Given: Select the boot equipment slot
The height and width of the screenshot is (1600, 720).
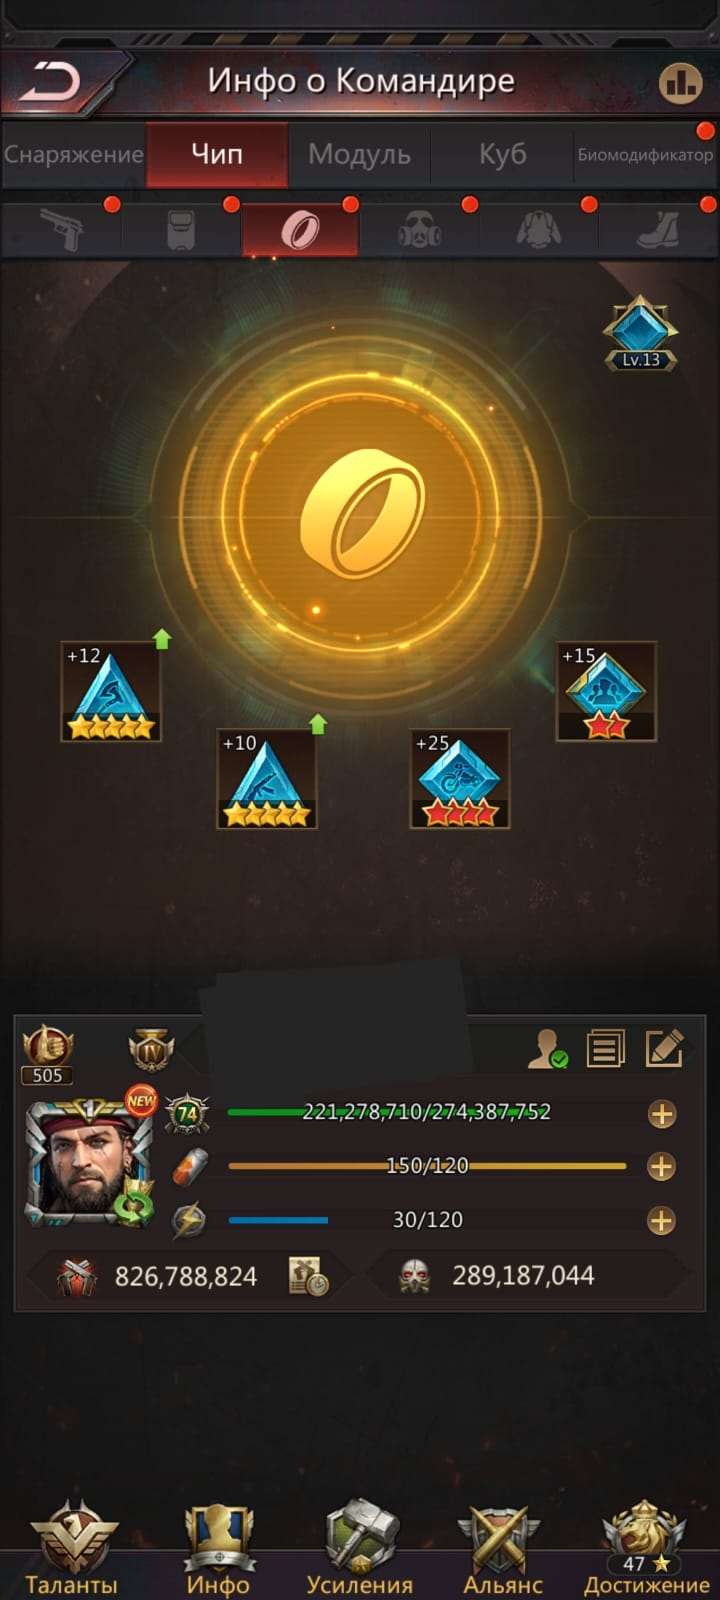Looking at the screenshot, I should (658, 231).
